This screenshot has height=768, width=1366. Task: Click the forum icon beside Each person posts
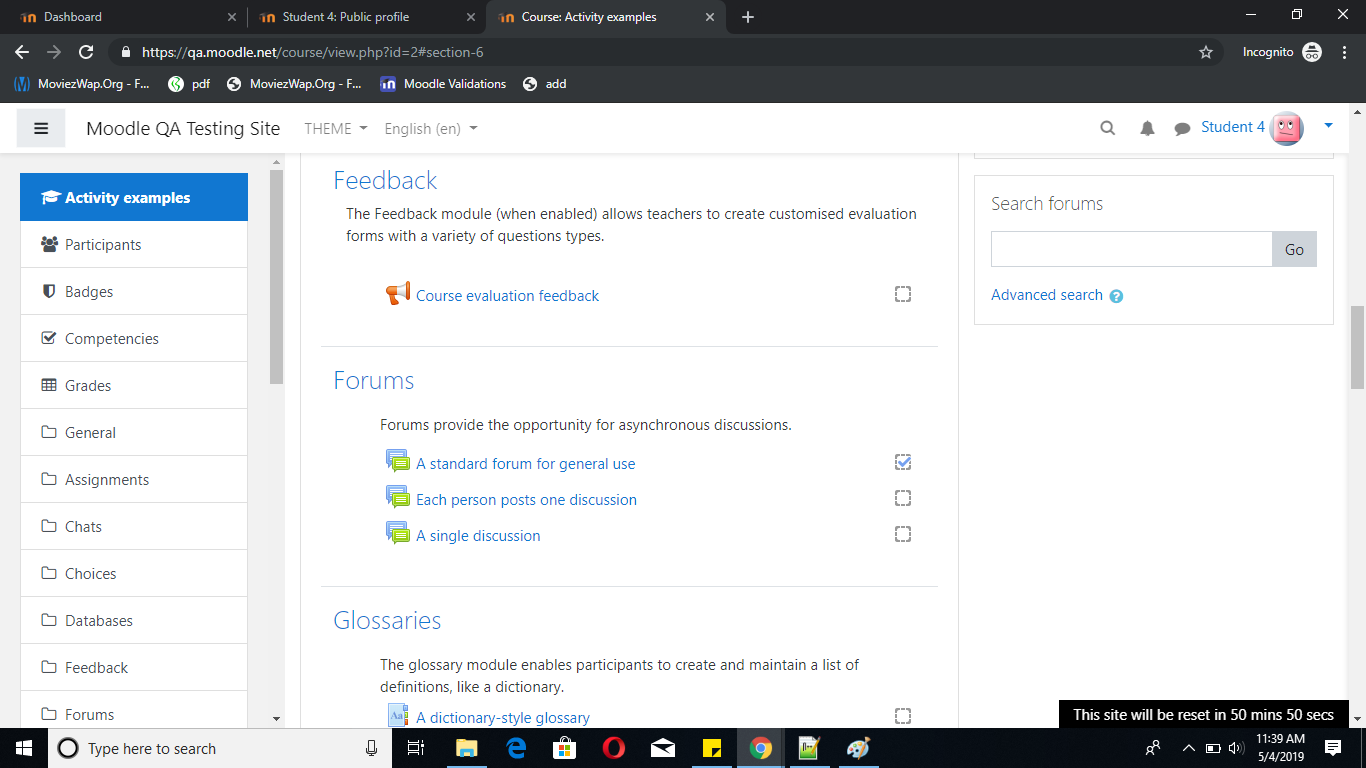(x=398, y=498)
